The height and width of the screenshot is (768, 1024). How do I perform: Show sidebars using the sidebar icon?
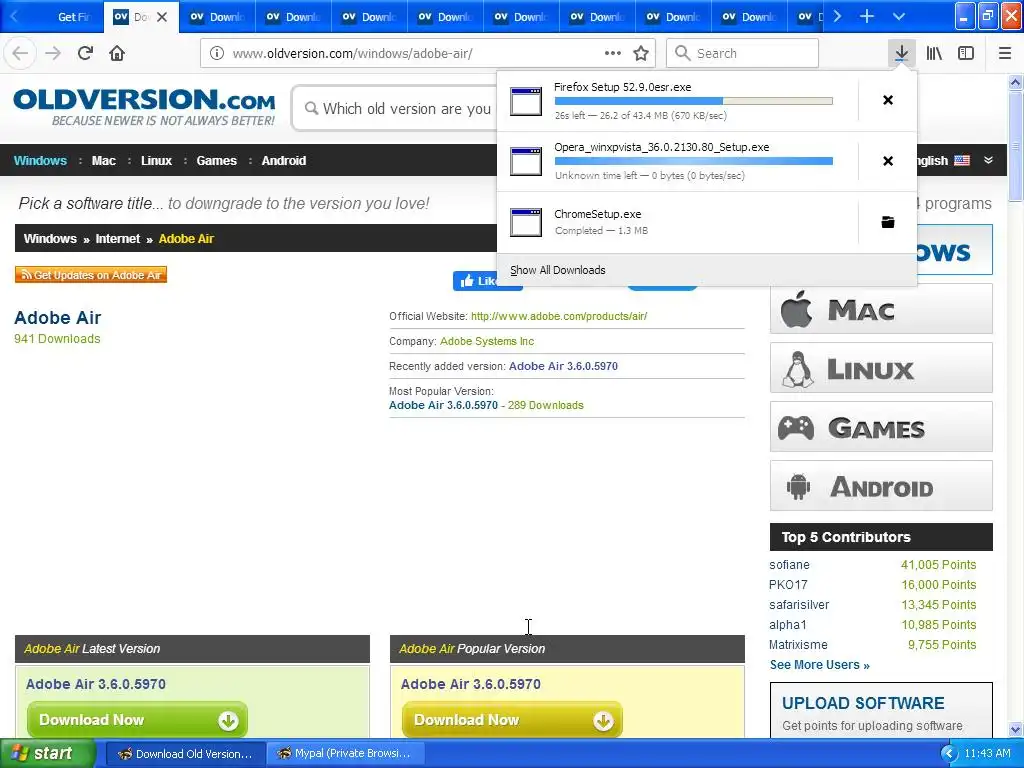[x=966, y=53]
